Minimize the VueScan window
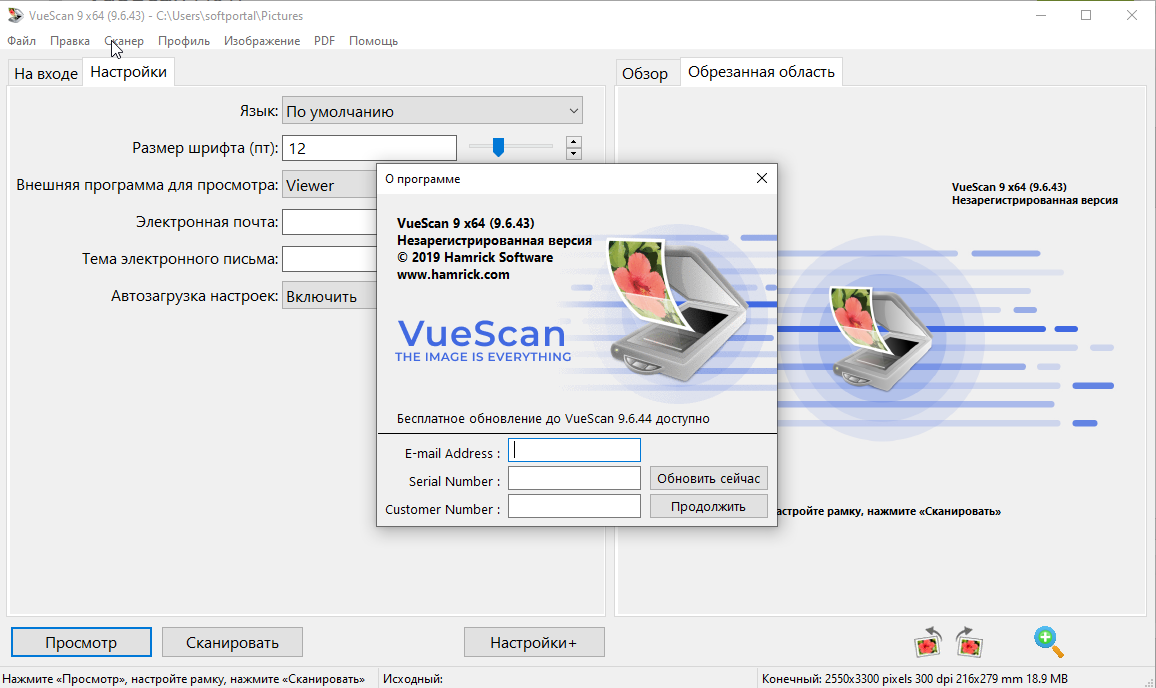The width and height of the screenshot is (1156, 688). pyautogui.click(x=1041, y=15)
